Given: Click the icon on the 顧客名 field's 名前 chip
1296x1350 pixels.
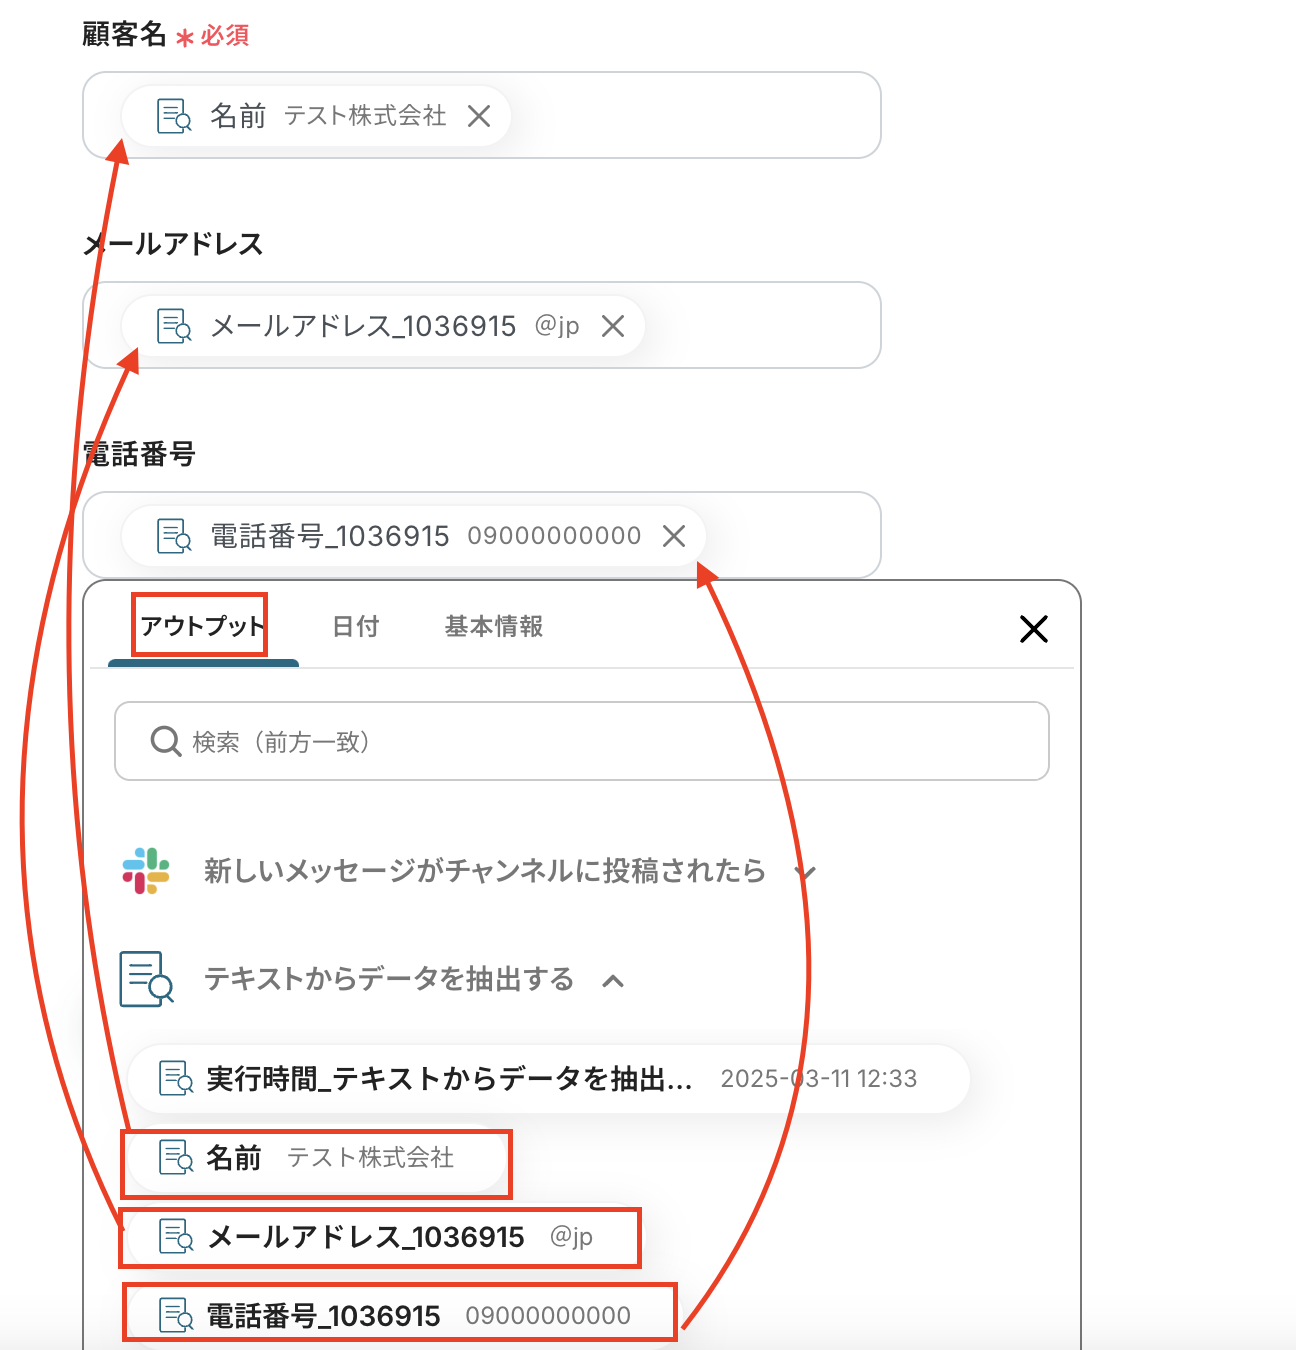Looking at the screenshot, I should coord(174,116).
